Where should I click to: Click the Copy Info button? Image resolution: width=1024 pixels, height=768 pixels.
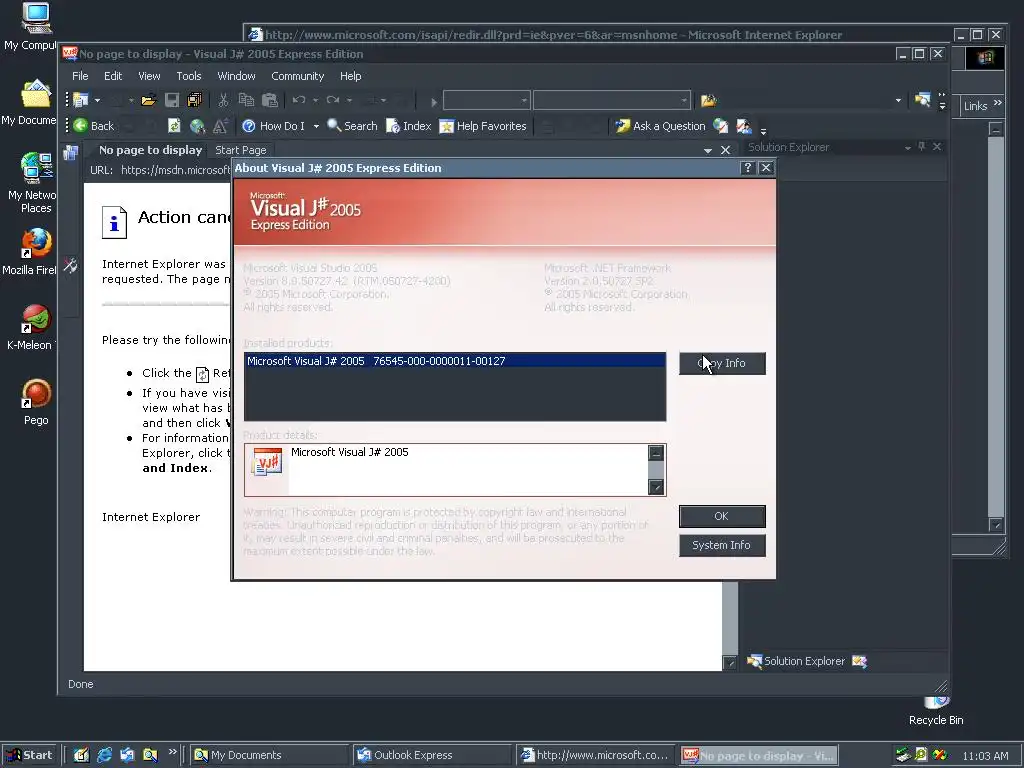[x=722, y=363]
